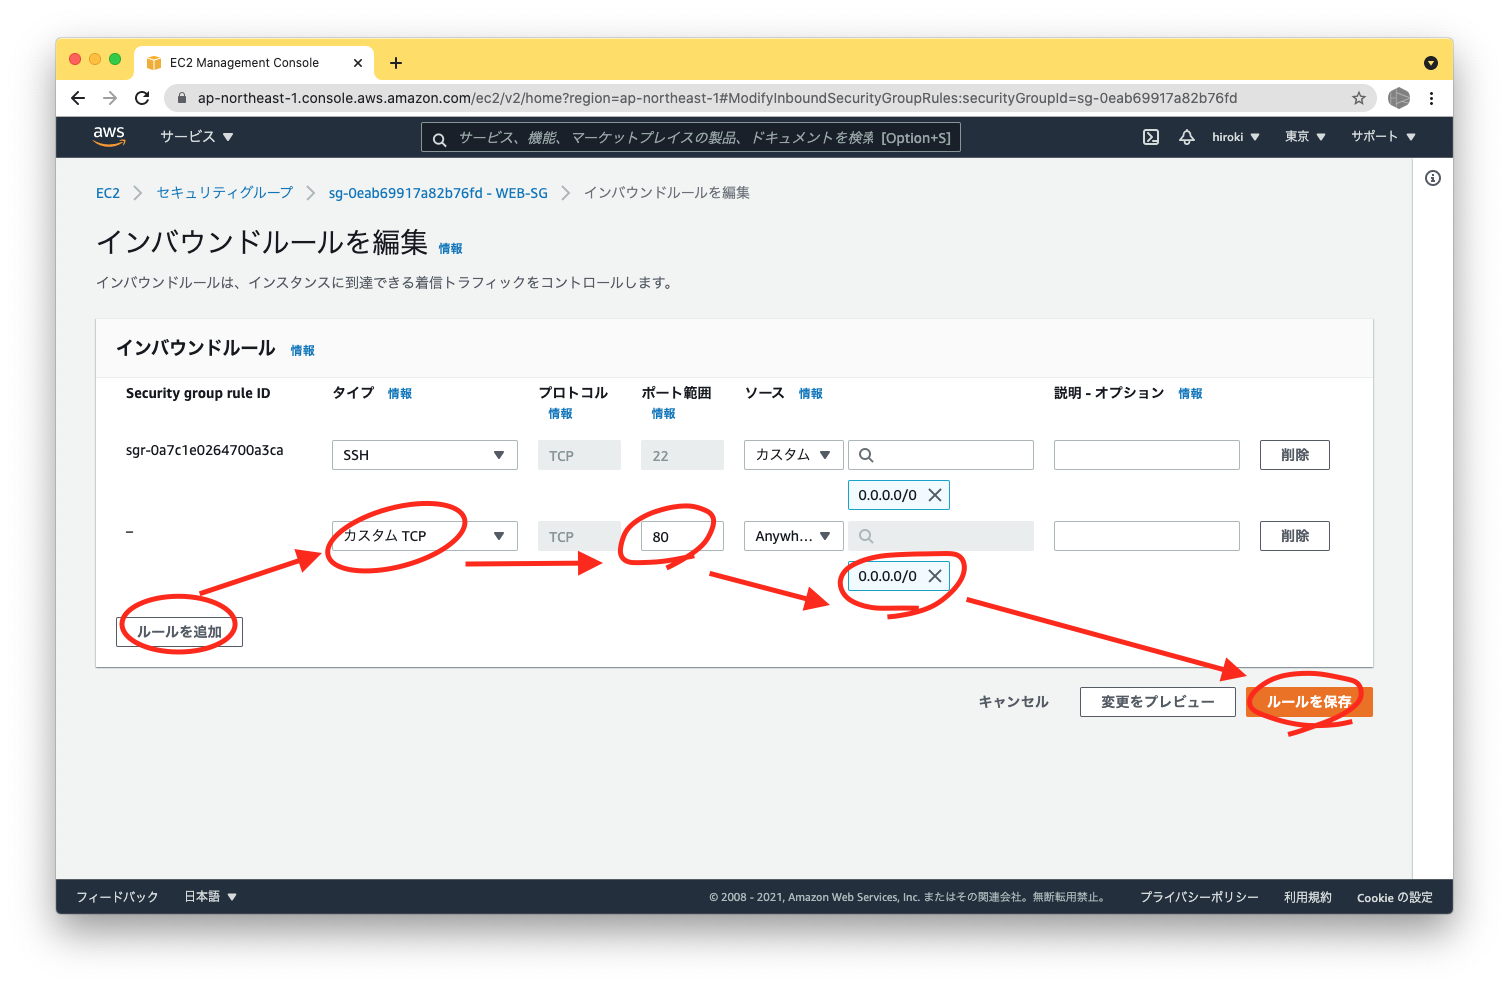Click ルールを追加 button
This screenshot has width=1509, height=988.
pyautogui.click(x=179, y=632)
